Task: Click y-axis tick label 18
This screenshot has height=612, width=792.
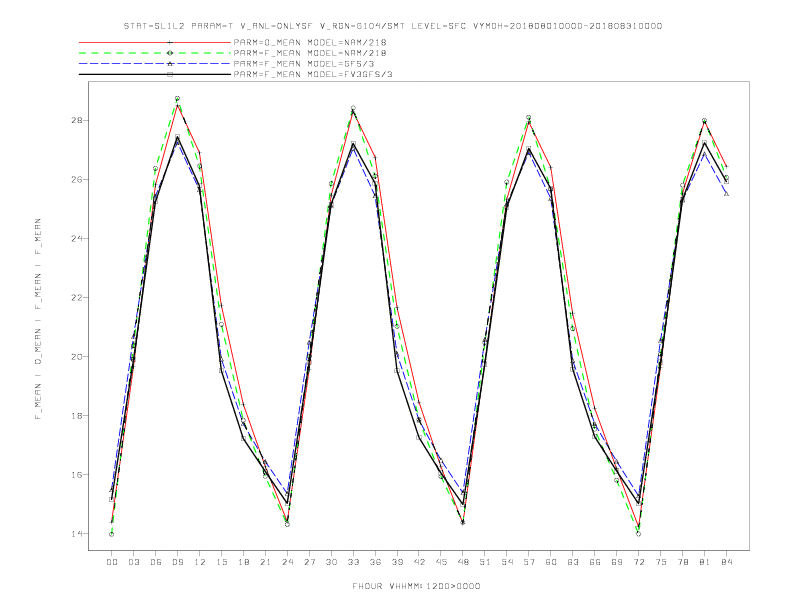Action: pyautogui.click(x=77, y=416)
